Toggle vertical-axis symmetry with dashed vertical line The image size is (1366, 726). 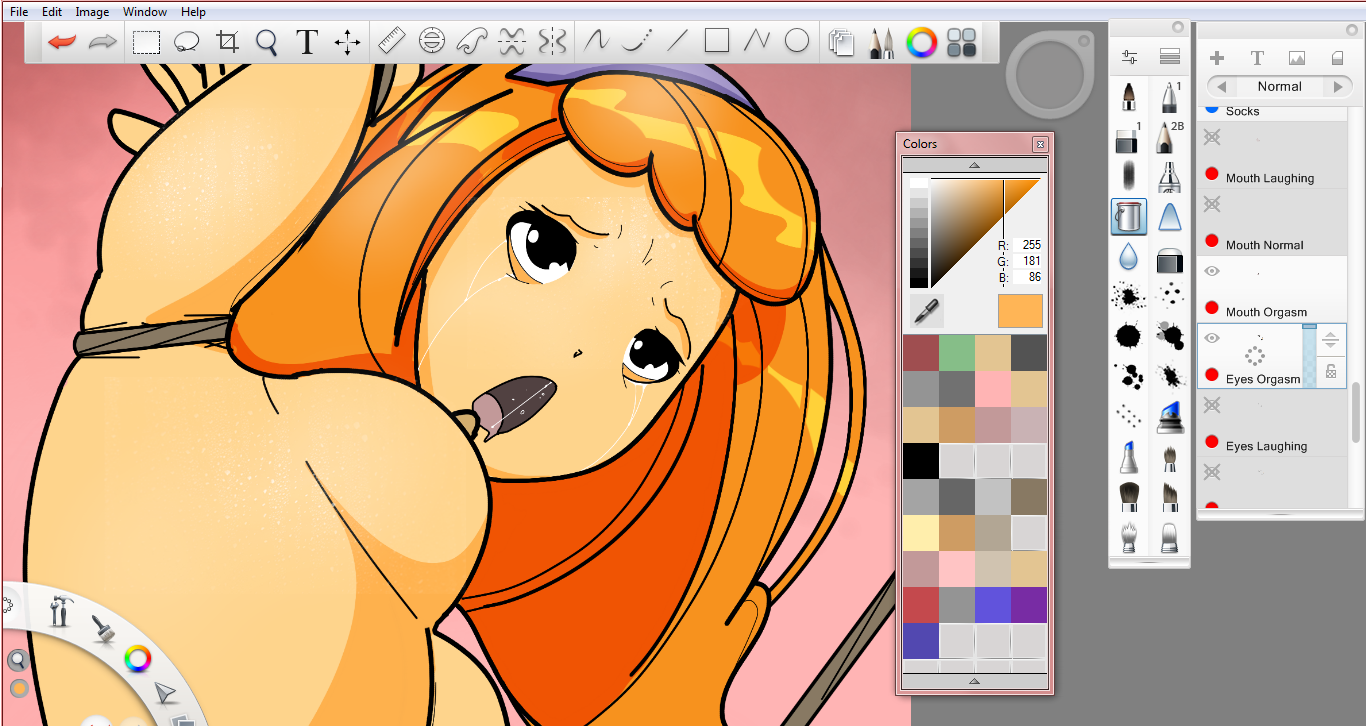[552, 41]
